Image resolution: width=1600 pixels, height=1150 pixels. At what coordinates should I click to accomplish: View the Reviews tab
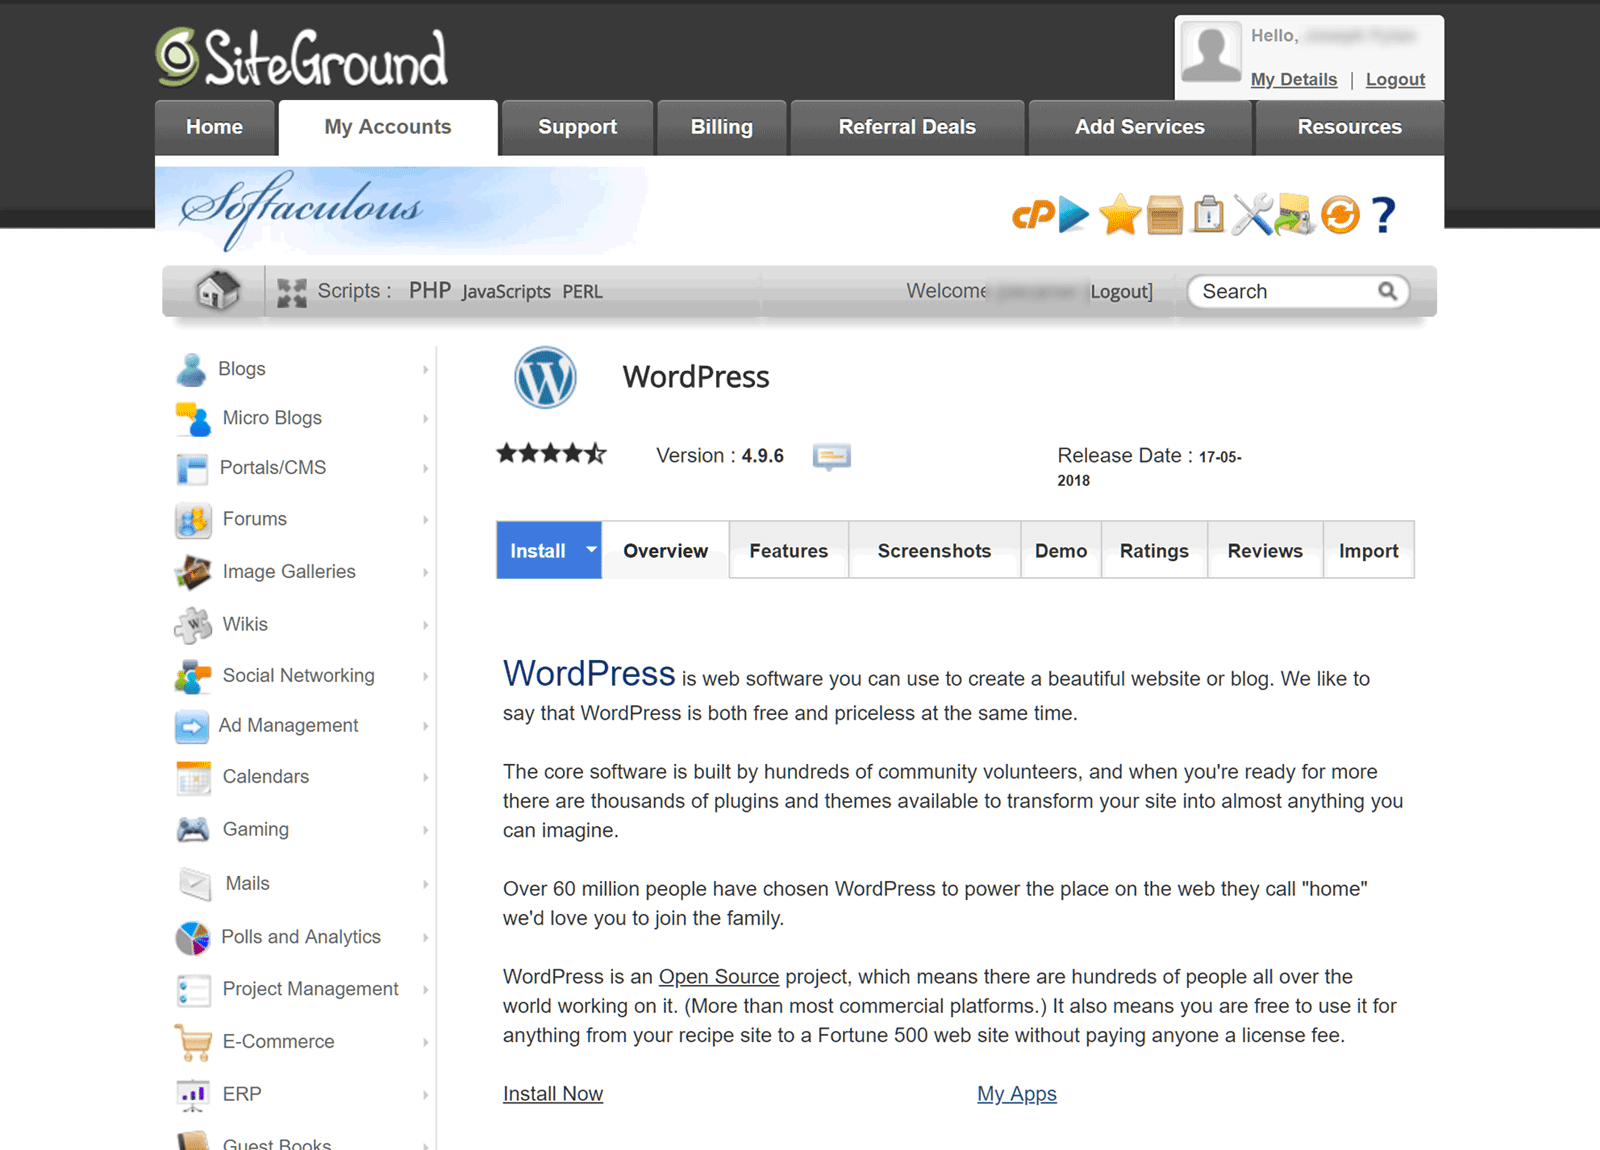pyautogui.click(x=1265, y=550)
